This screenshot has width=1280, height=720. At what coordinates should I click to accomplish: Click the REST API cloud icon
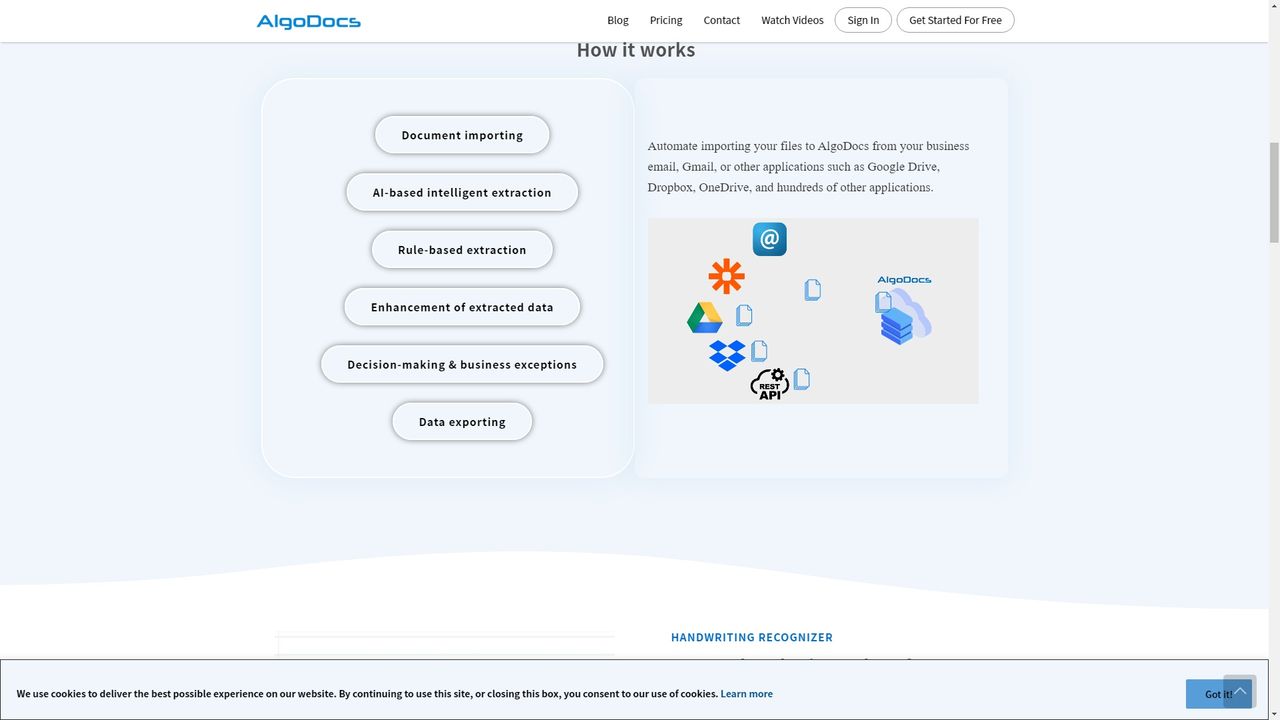point(770,385)
